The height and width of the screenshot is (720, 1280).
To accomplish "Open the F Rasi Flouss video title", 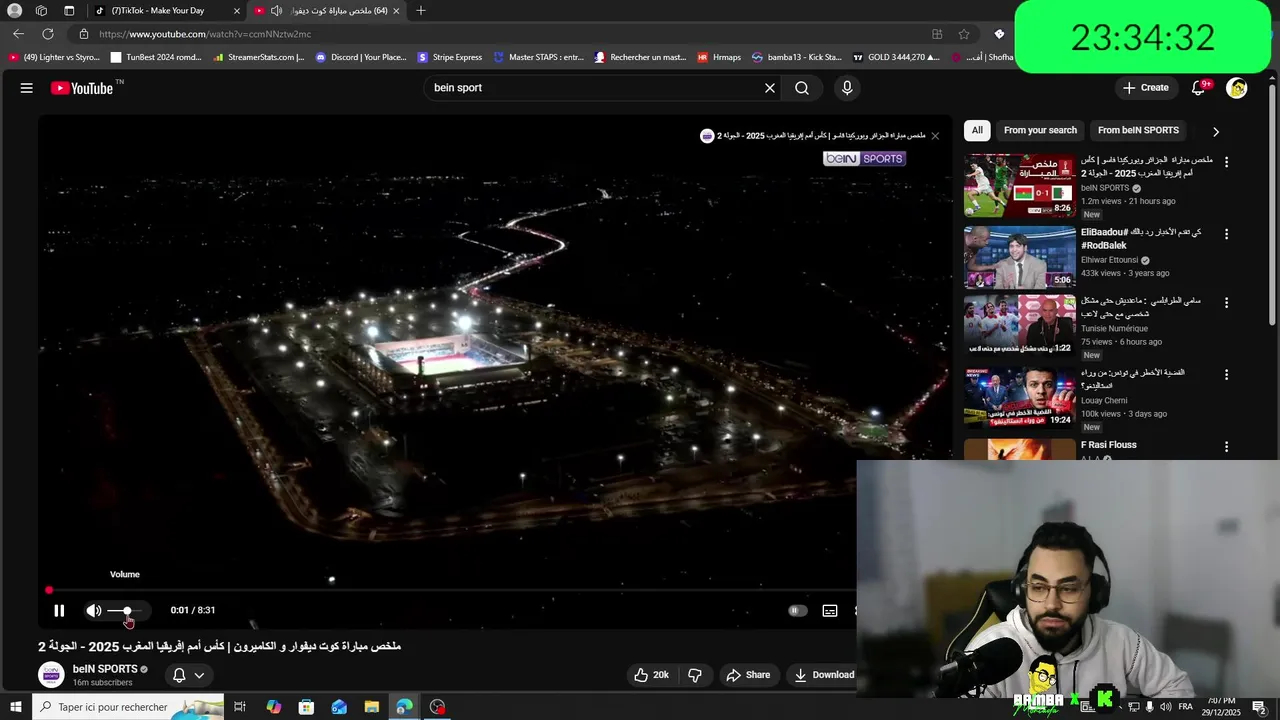I will (1108, 445).
